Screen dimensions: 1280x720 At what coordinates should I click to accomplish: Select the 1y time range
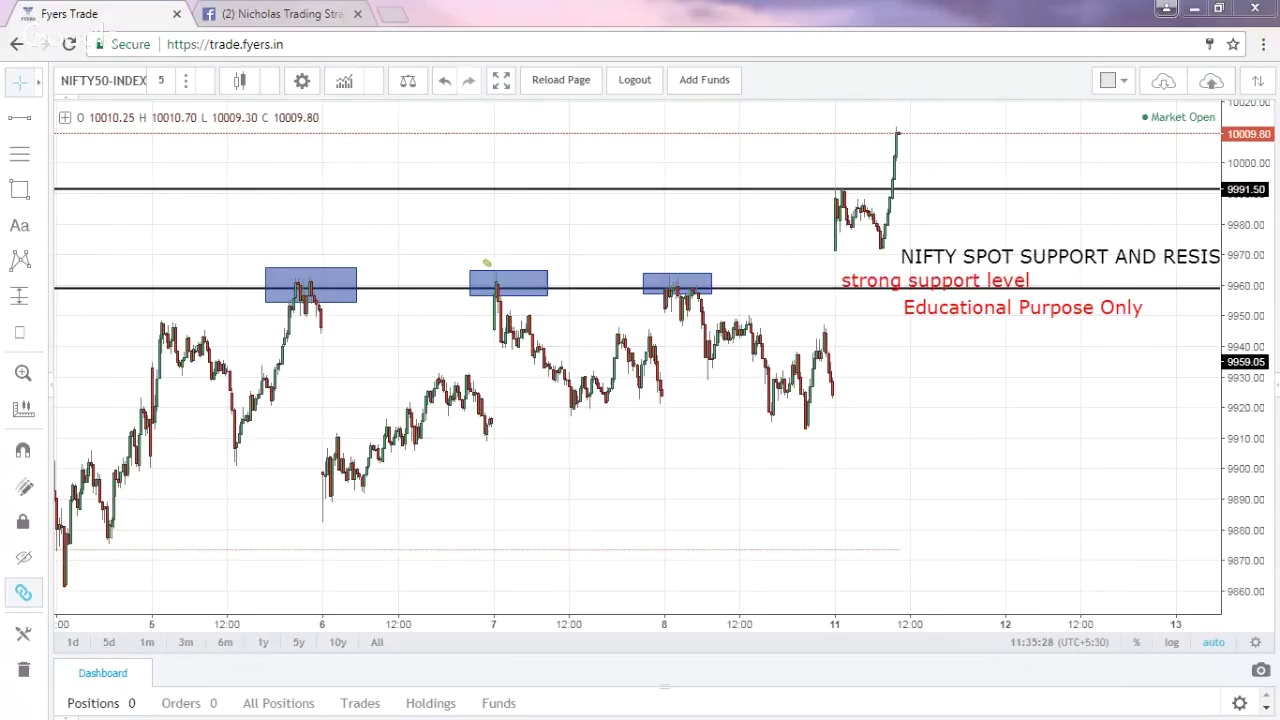pyautogui.click(x=263, y=642)
